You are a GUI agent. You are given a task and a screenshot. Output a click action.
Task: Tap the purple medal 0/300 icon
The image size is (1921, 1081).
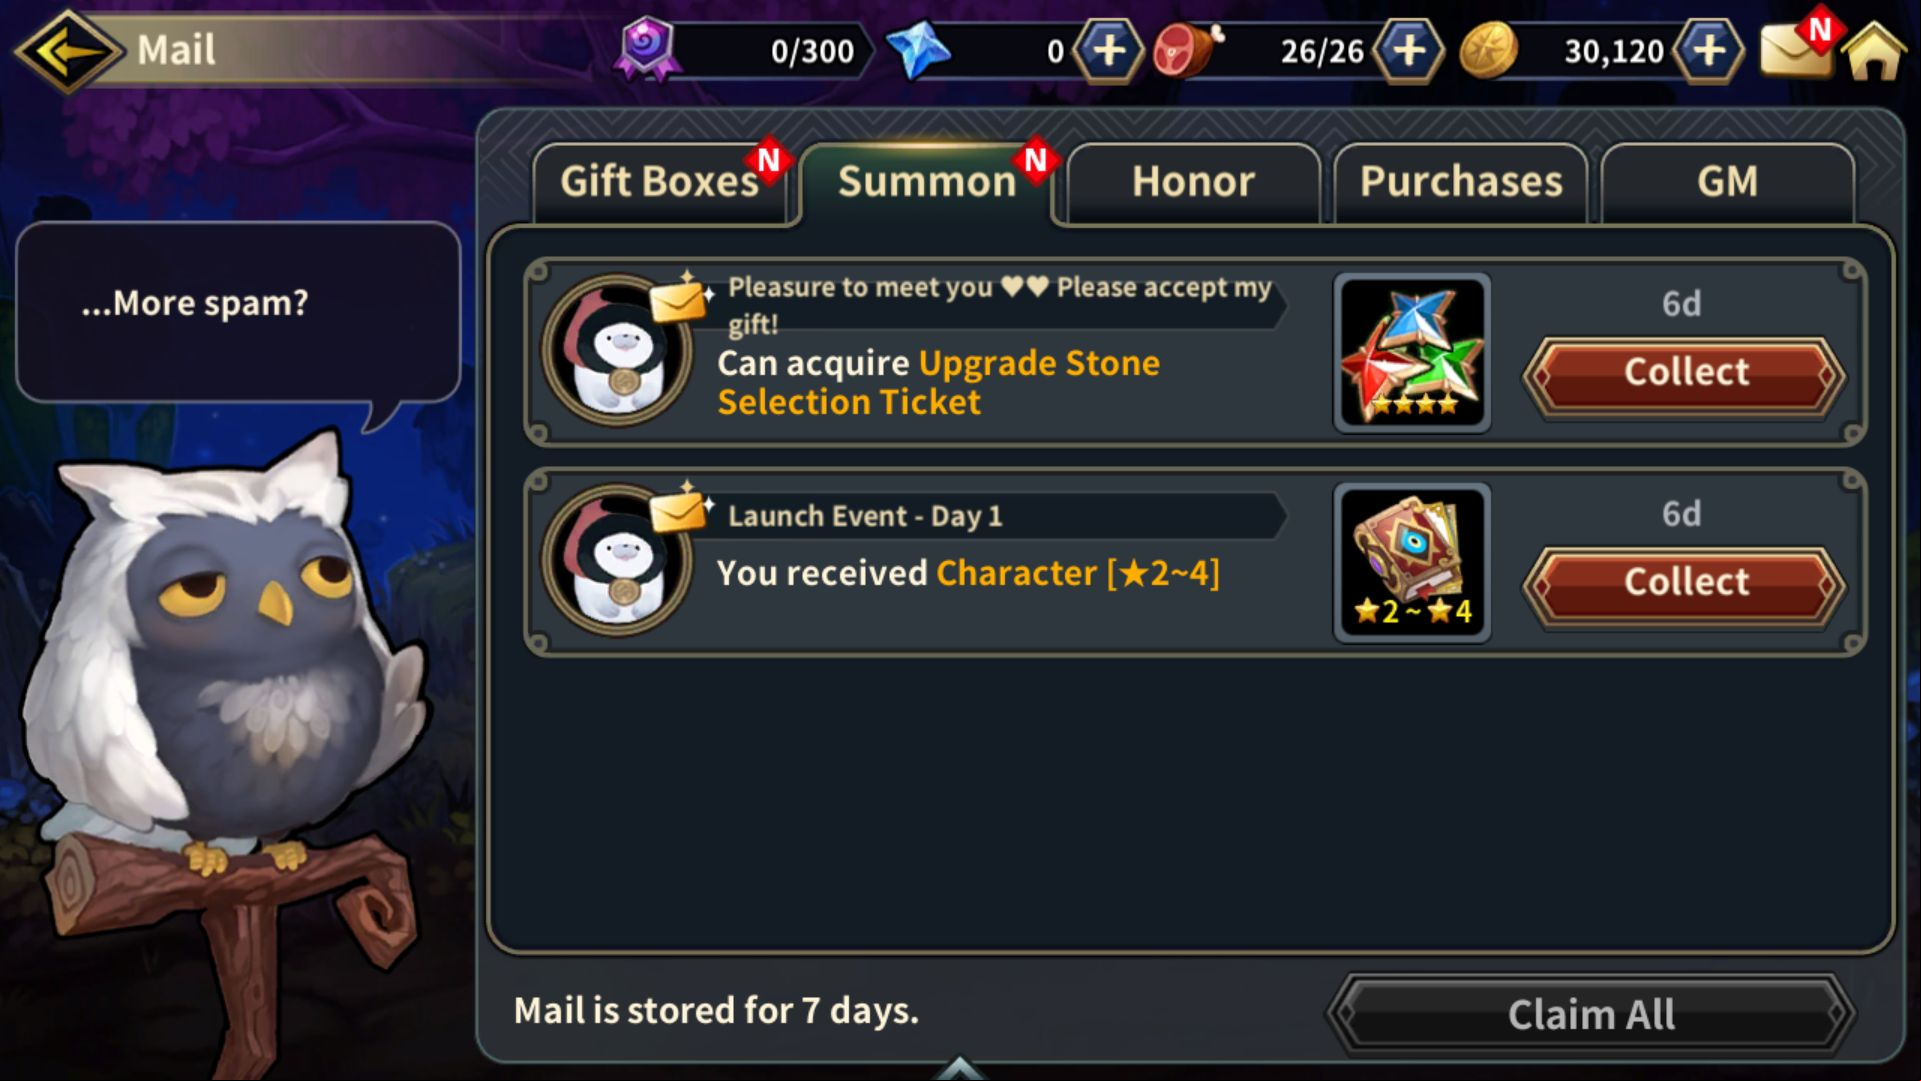(x=647, y=48)
